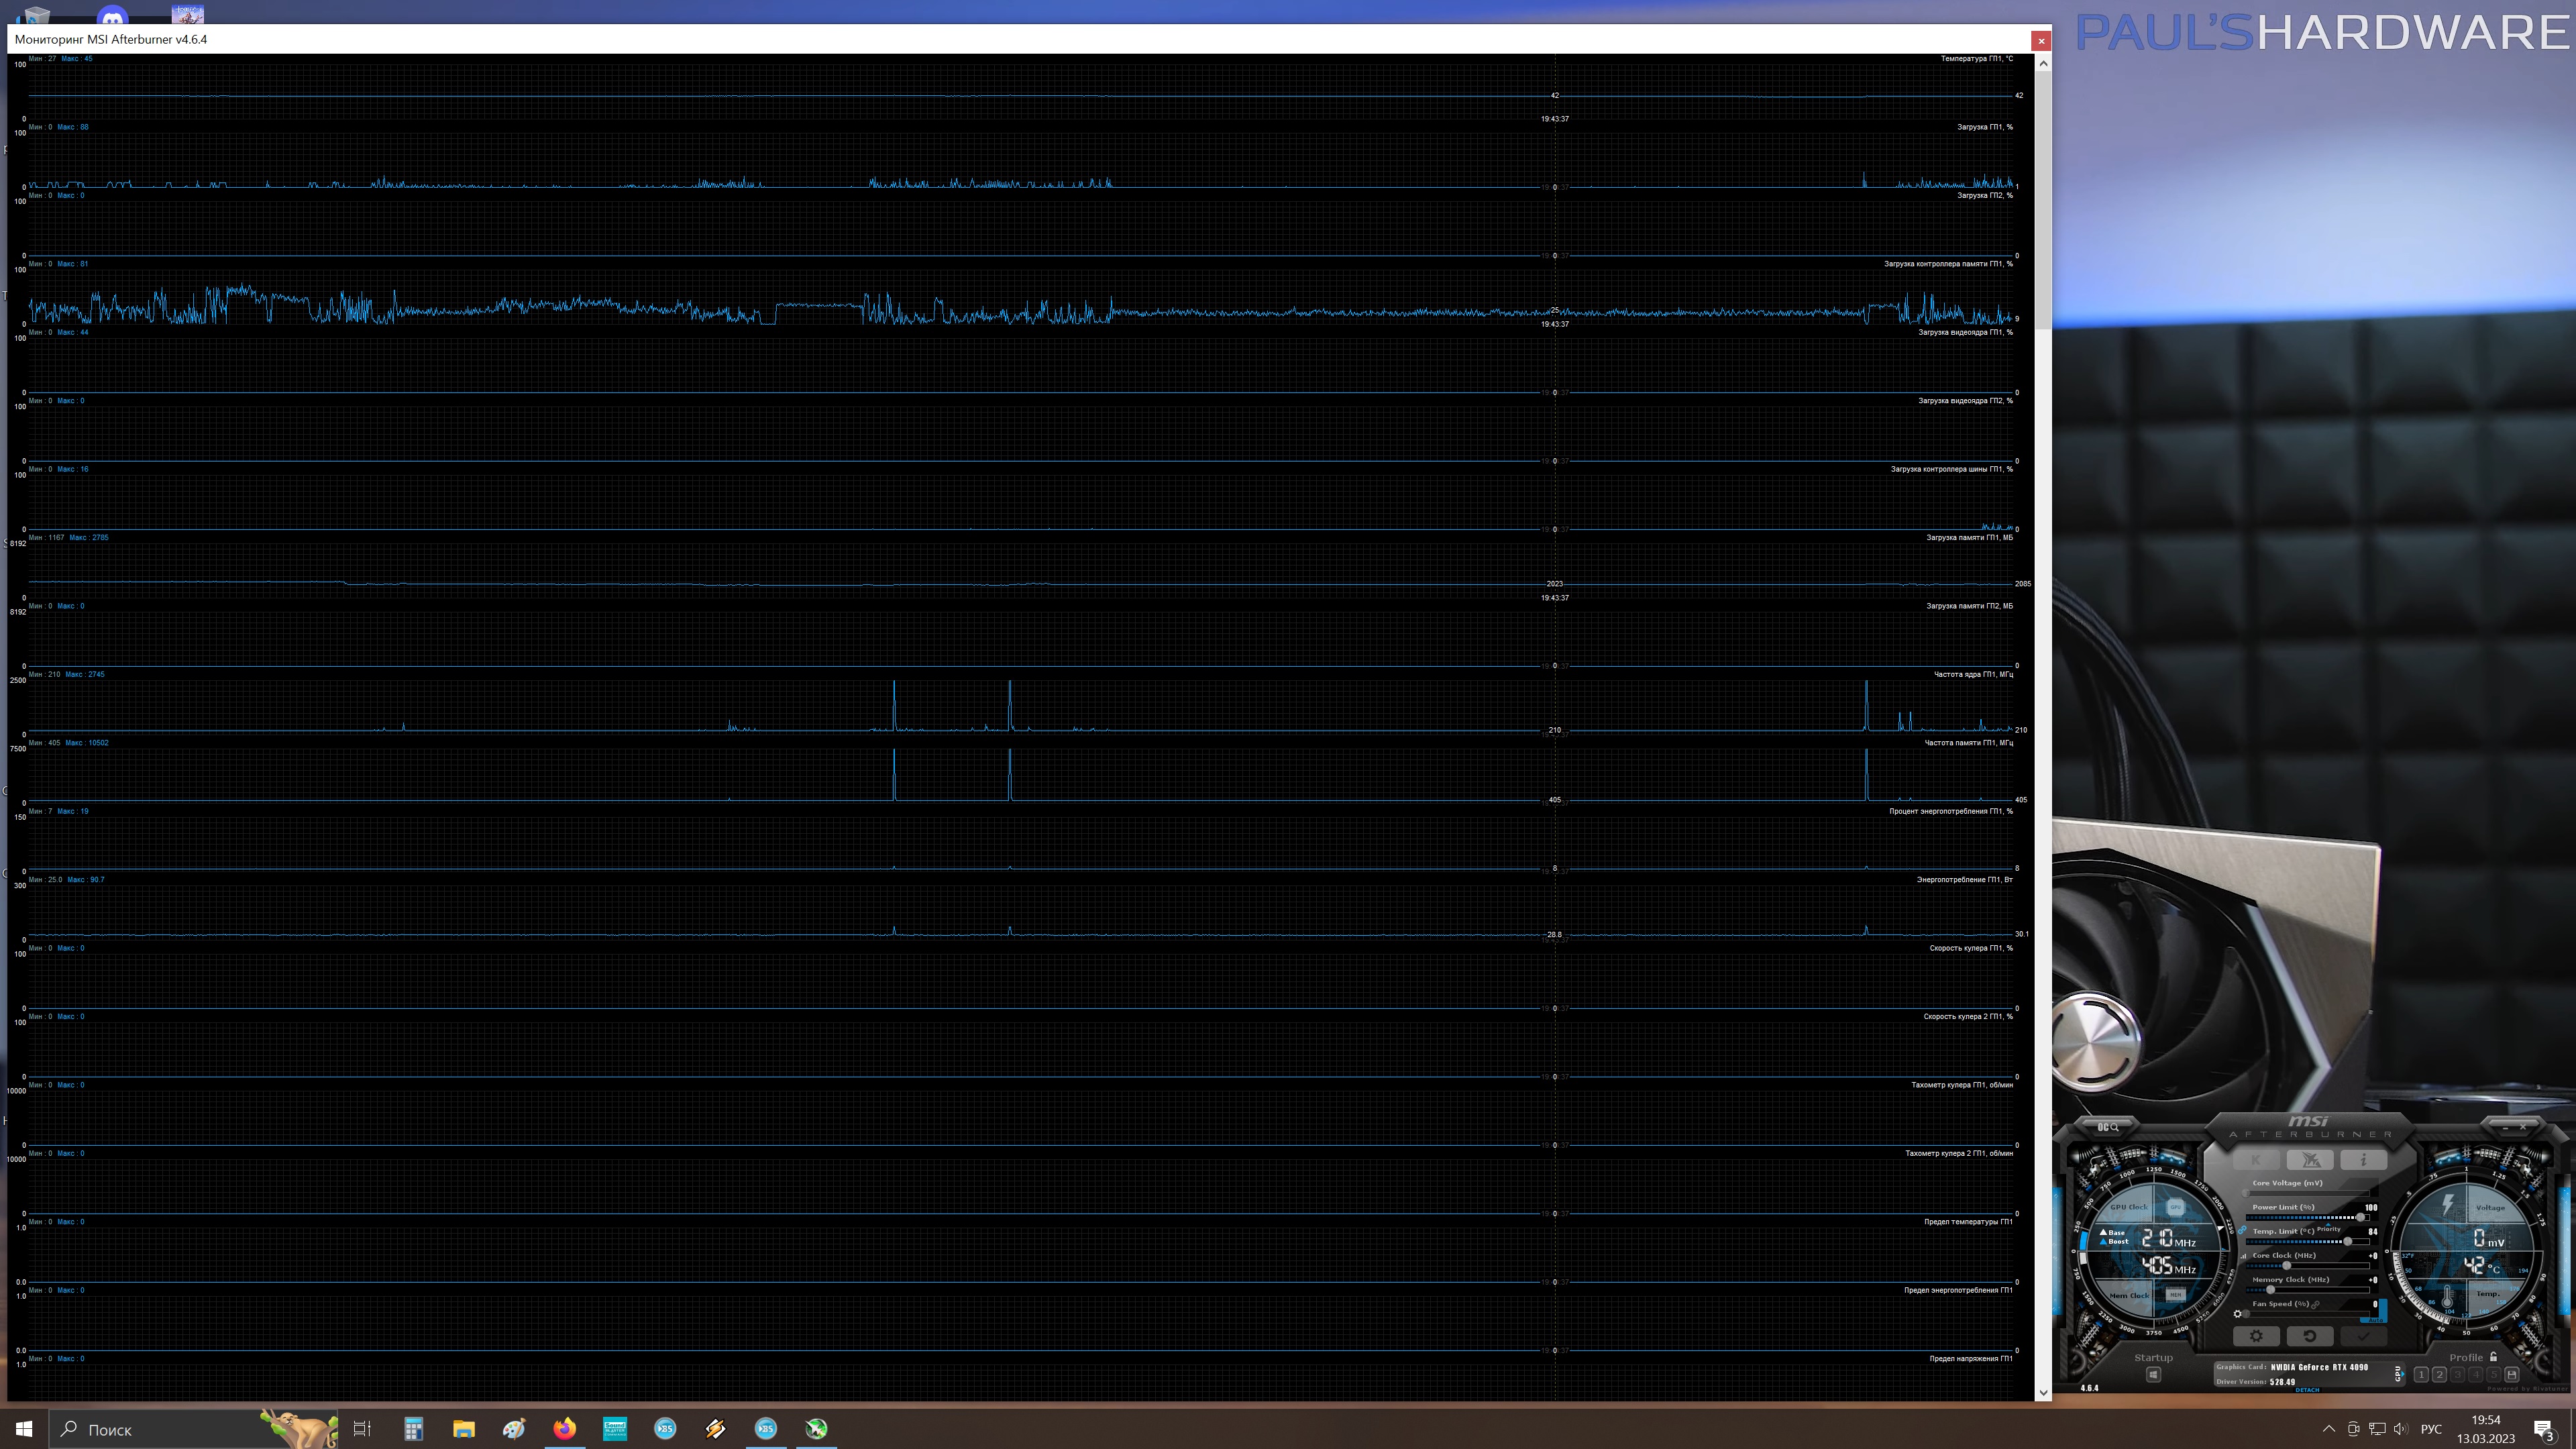Select profile slot 2
Viewport: 2576px width, 1449px height.
tap(2439, 1375)
